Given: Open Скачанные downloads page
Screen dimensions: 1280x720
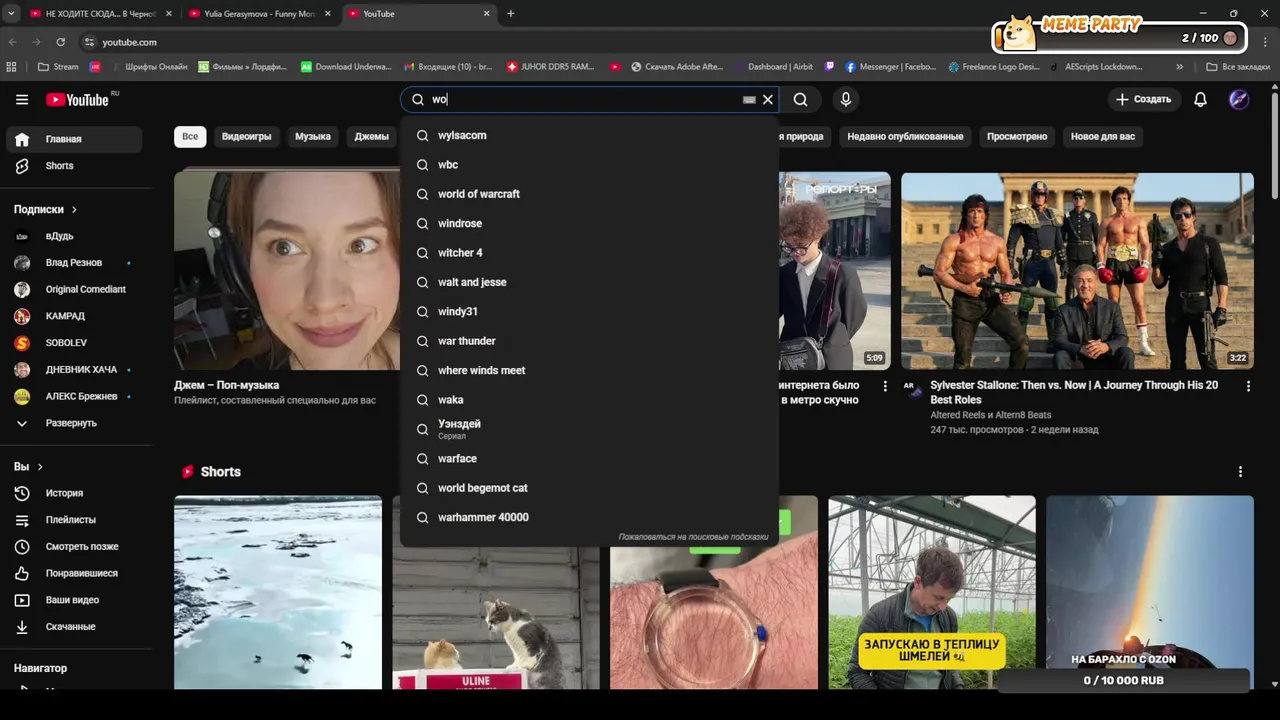Looking at the screenshot, I should tap(74, 626).
